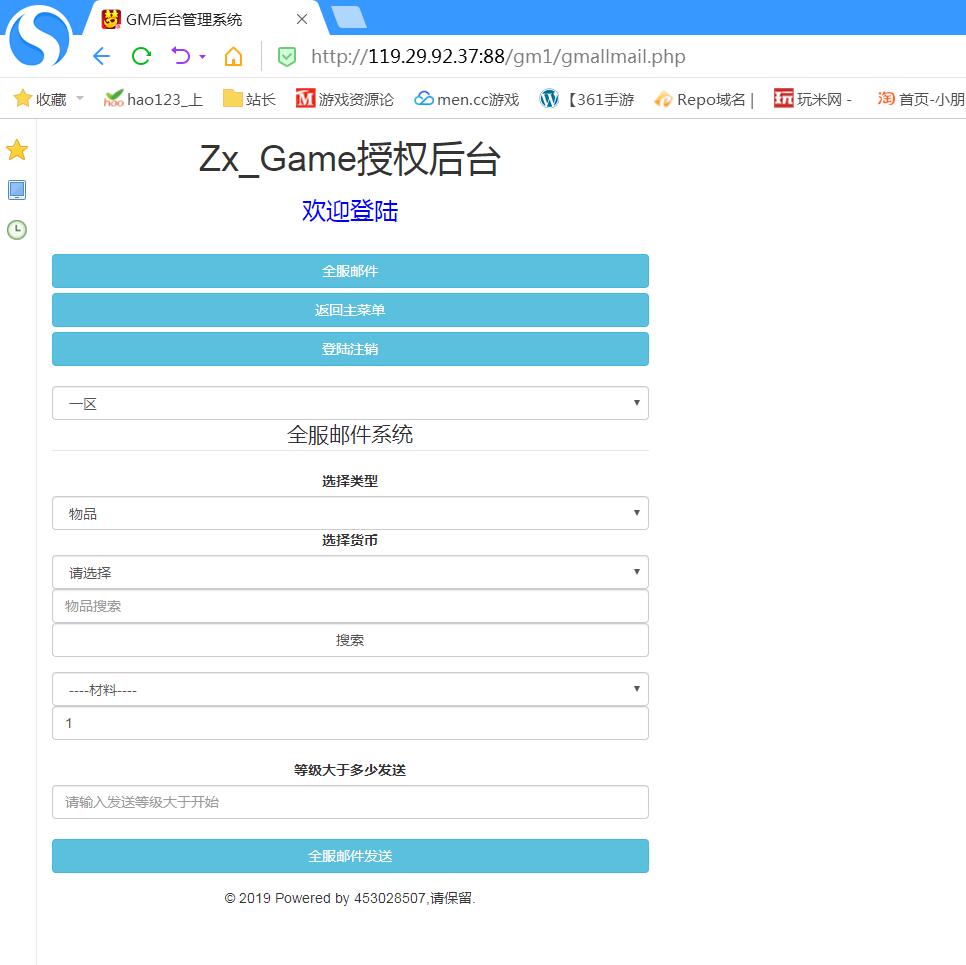The width and height of the screenshot is (966, 965).
Task: Click the sidebar tablet device icon
Action: [x=17, y=190]
